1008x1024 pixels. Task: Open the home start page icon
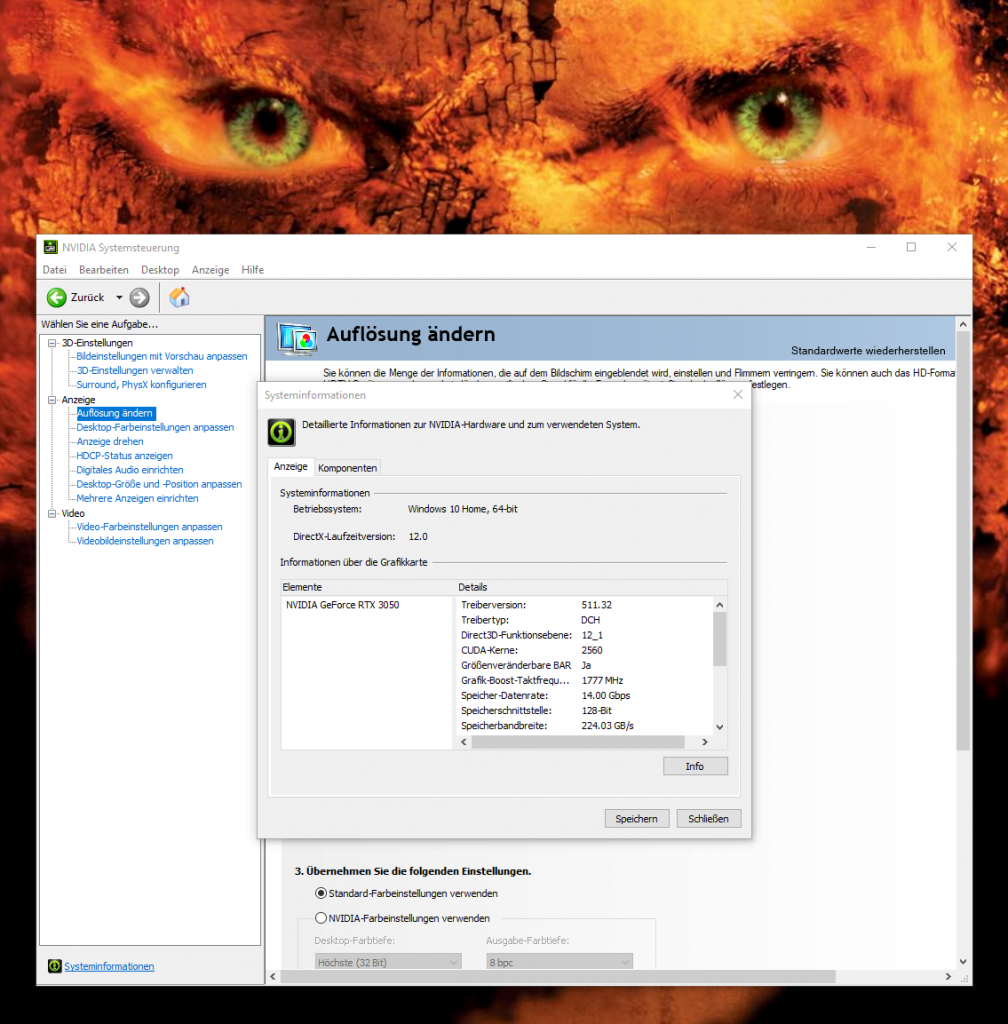pyautogui.click(x=179, y=297)
